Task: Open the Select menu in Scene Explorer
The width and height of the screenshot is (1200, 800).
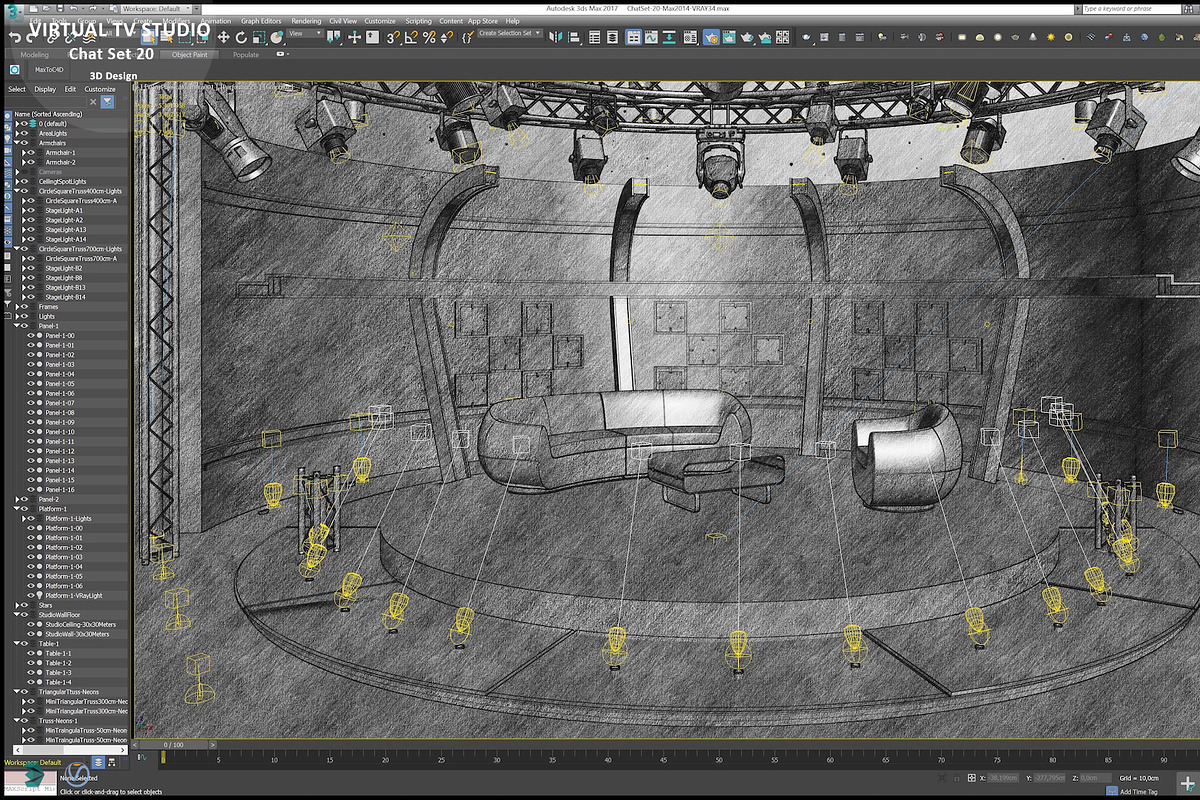Action: pyautogui.click(x=17, y=89)
